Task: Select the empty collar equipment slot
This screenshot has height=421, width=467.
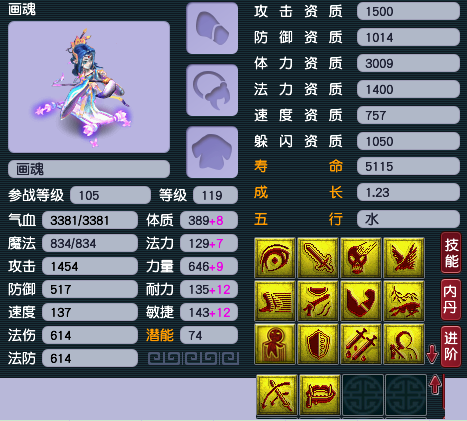Action: [212, 90]
